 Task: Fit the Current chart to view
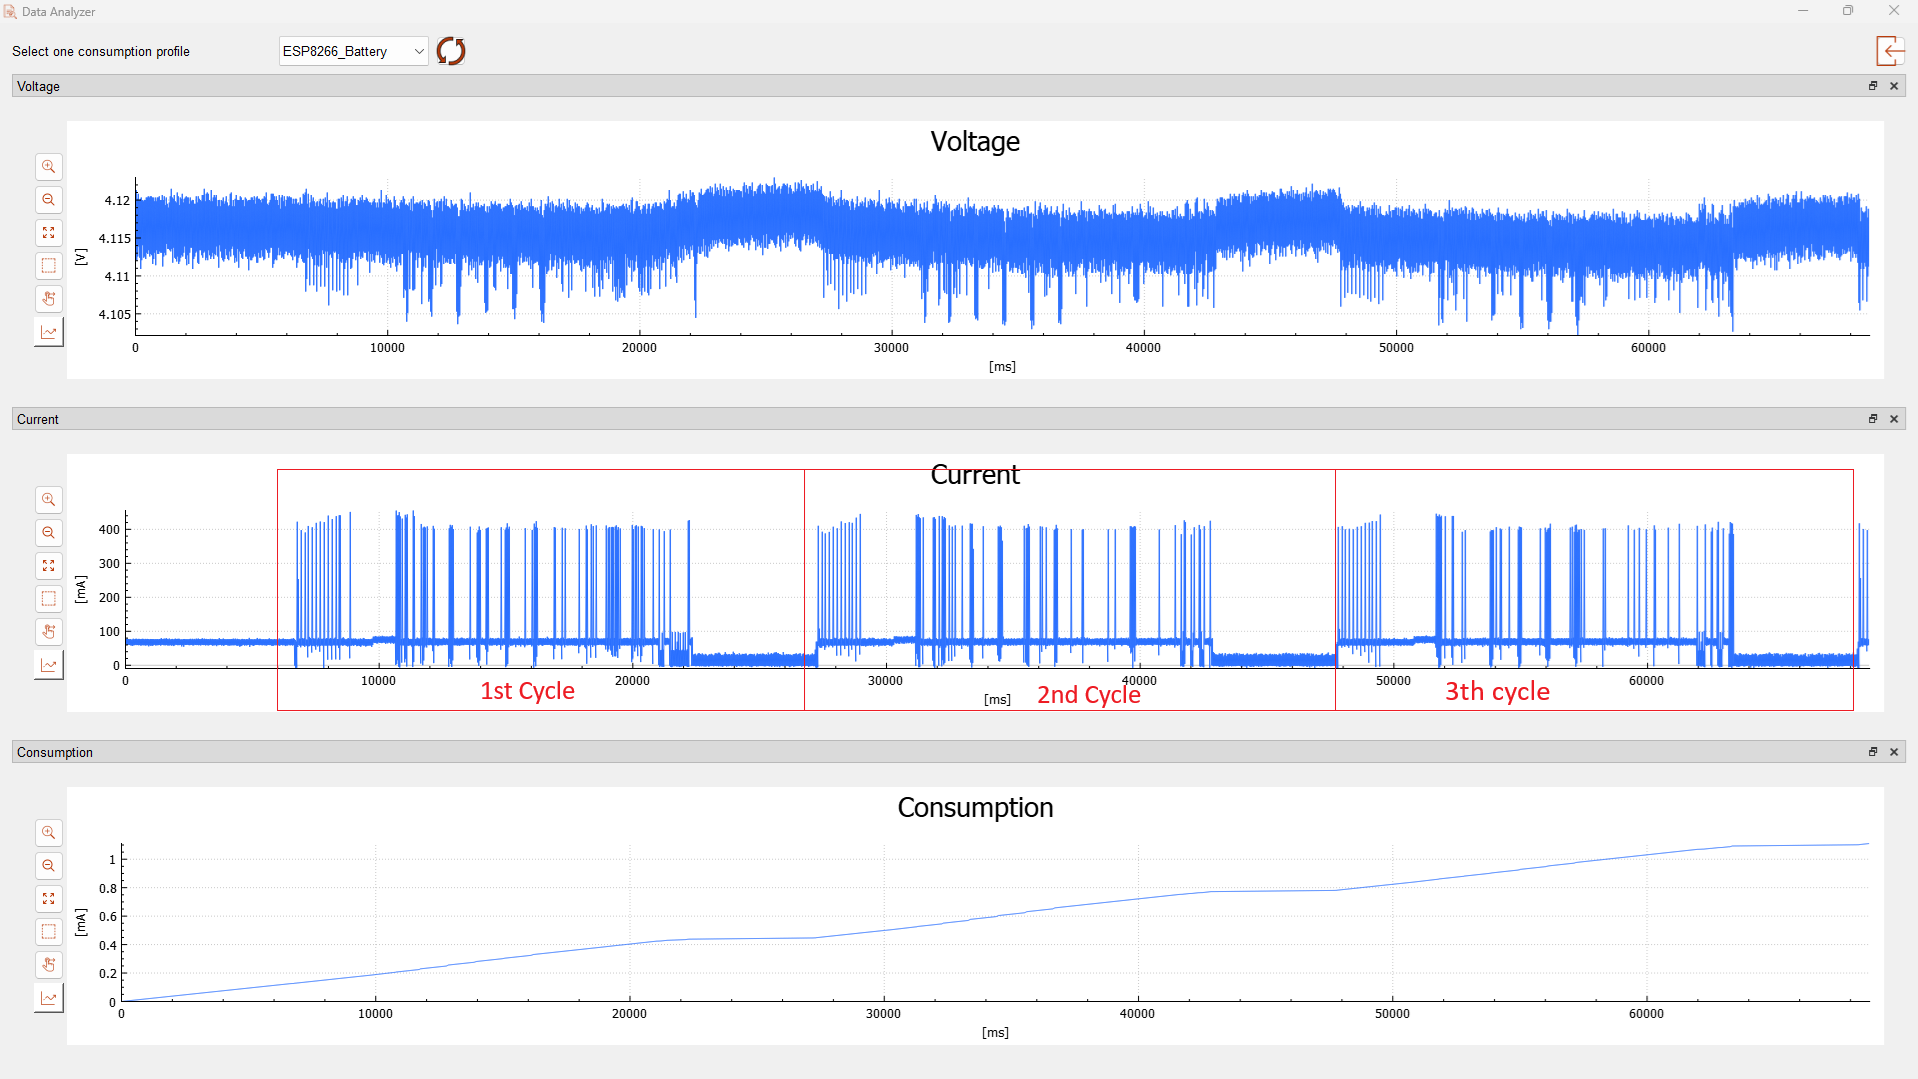pyautogui.click(x=48, y=566)
